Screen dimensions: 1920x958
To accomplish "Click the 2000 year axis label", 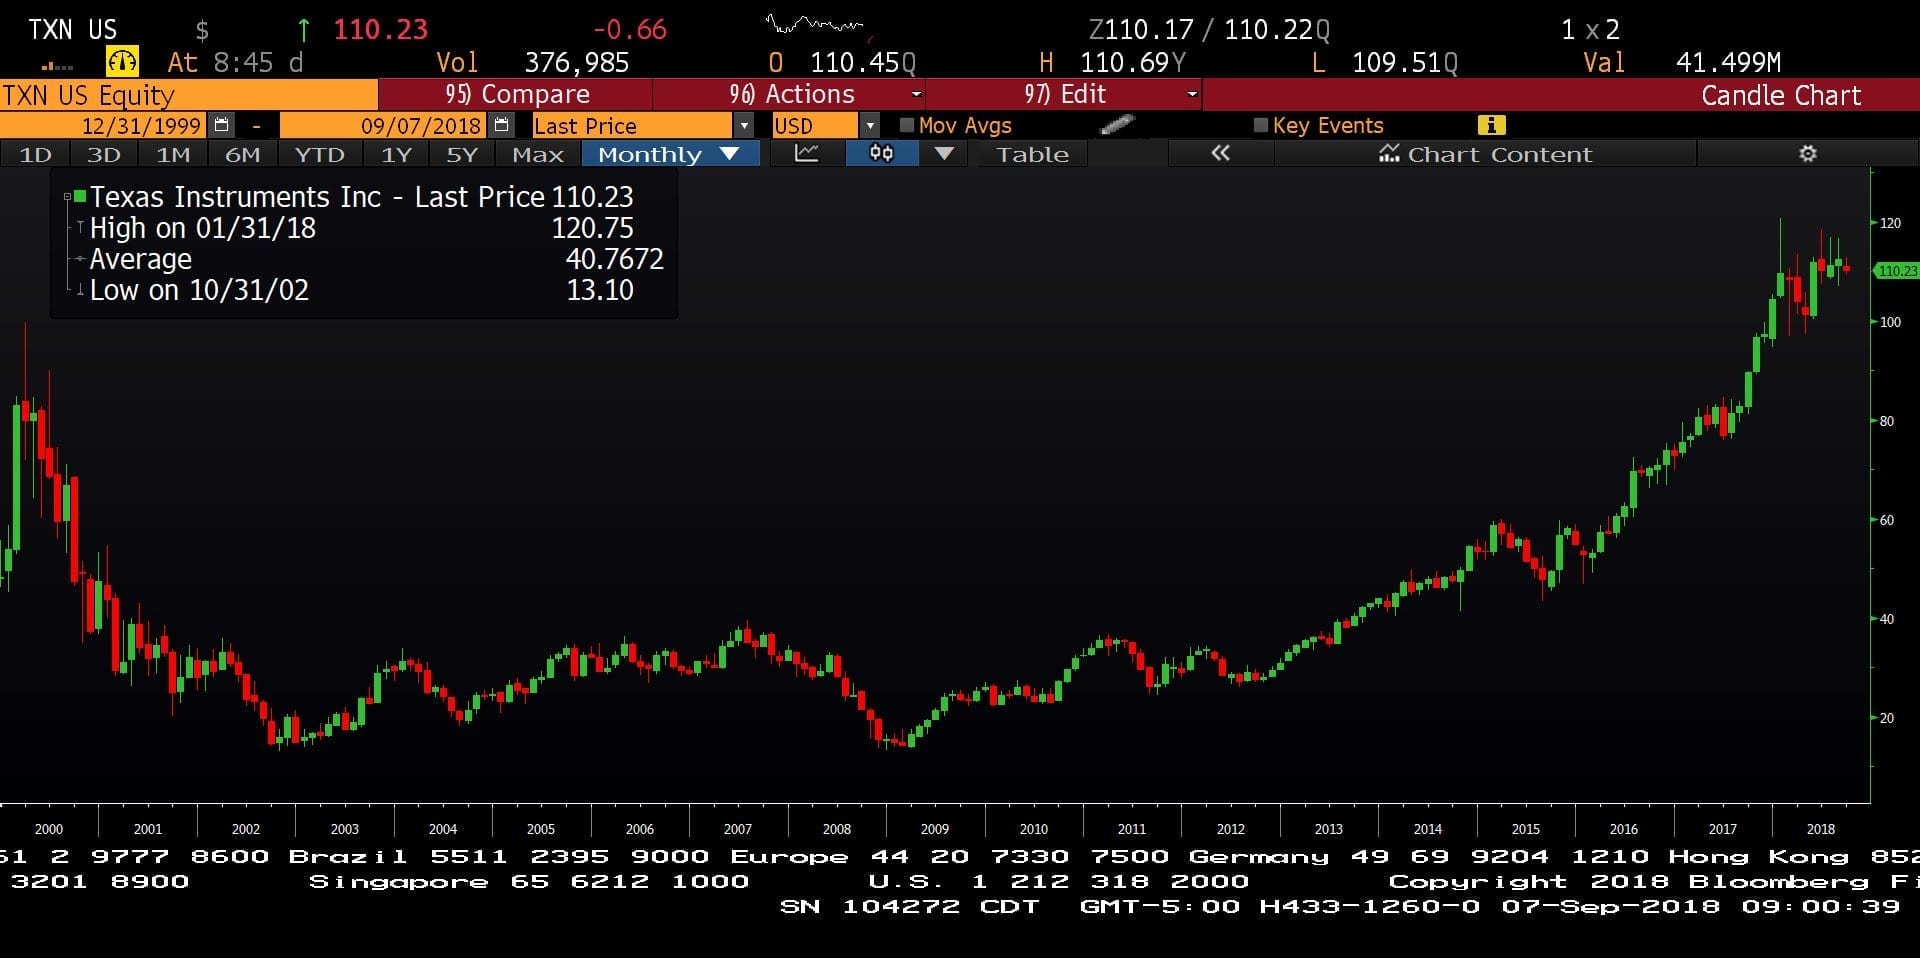I will pos(48,829).
